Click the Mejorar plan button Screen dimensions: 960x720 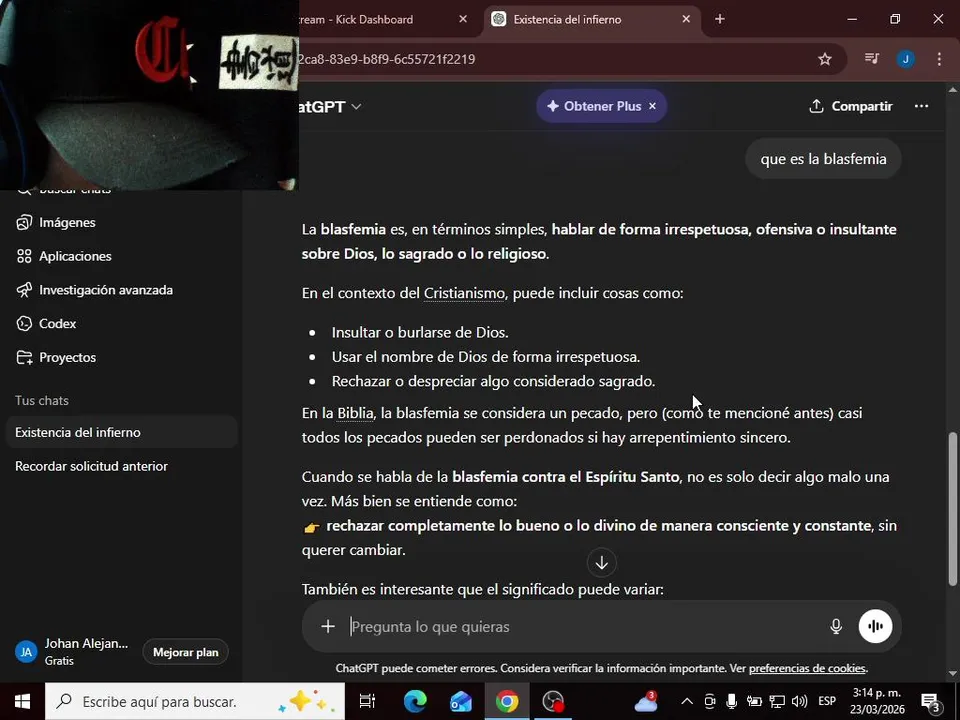tap(186, 652)
